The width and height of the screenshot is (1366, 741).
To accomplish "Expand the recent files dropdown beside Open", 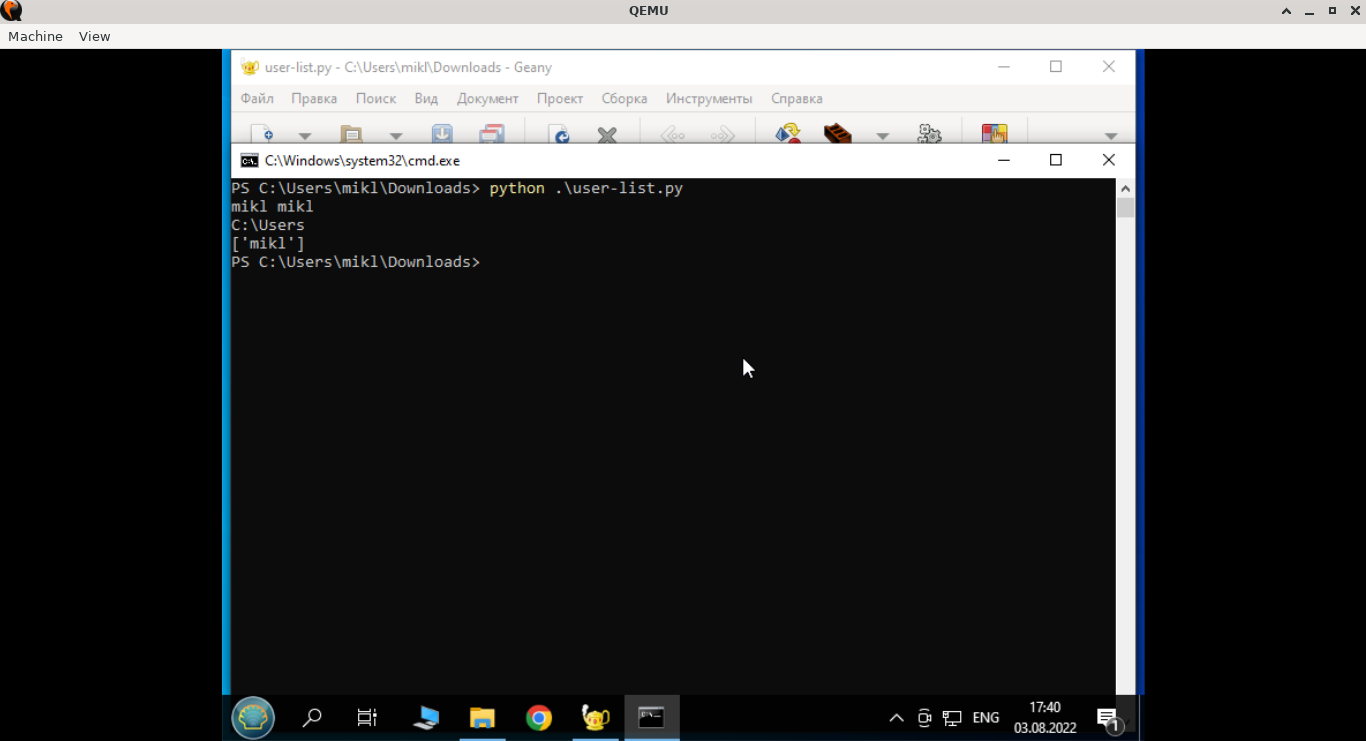I will (x=396, y=135).
